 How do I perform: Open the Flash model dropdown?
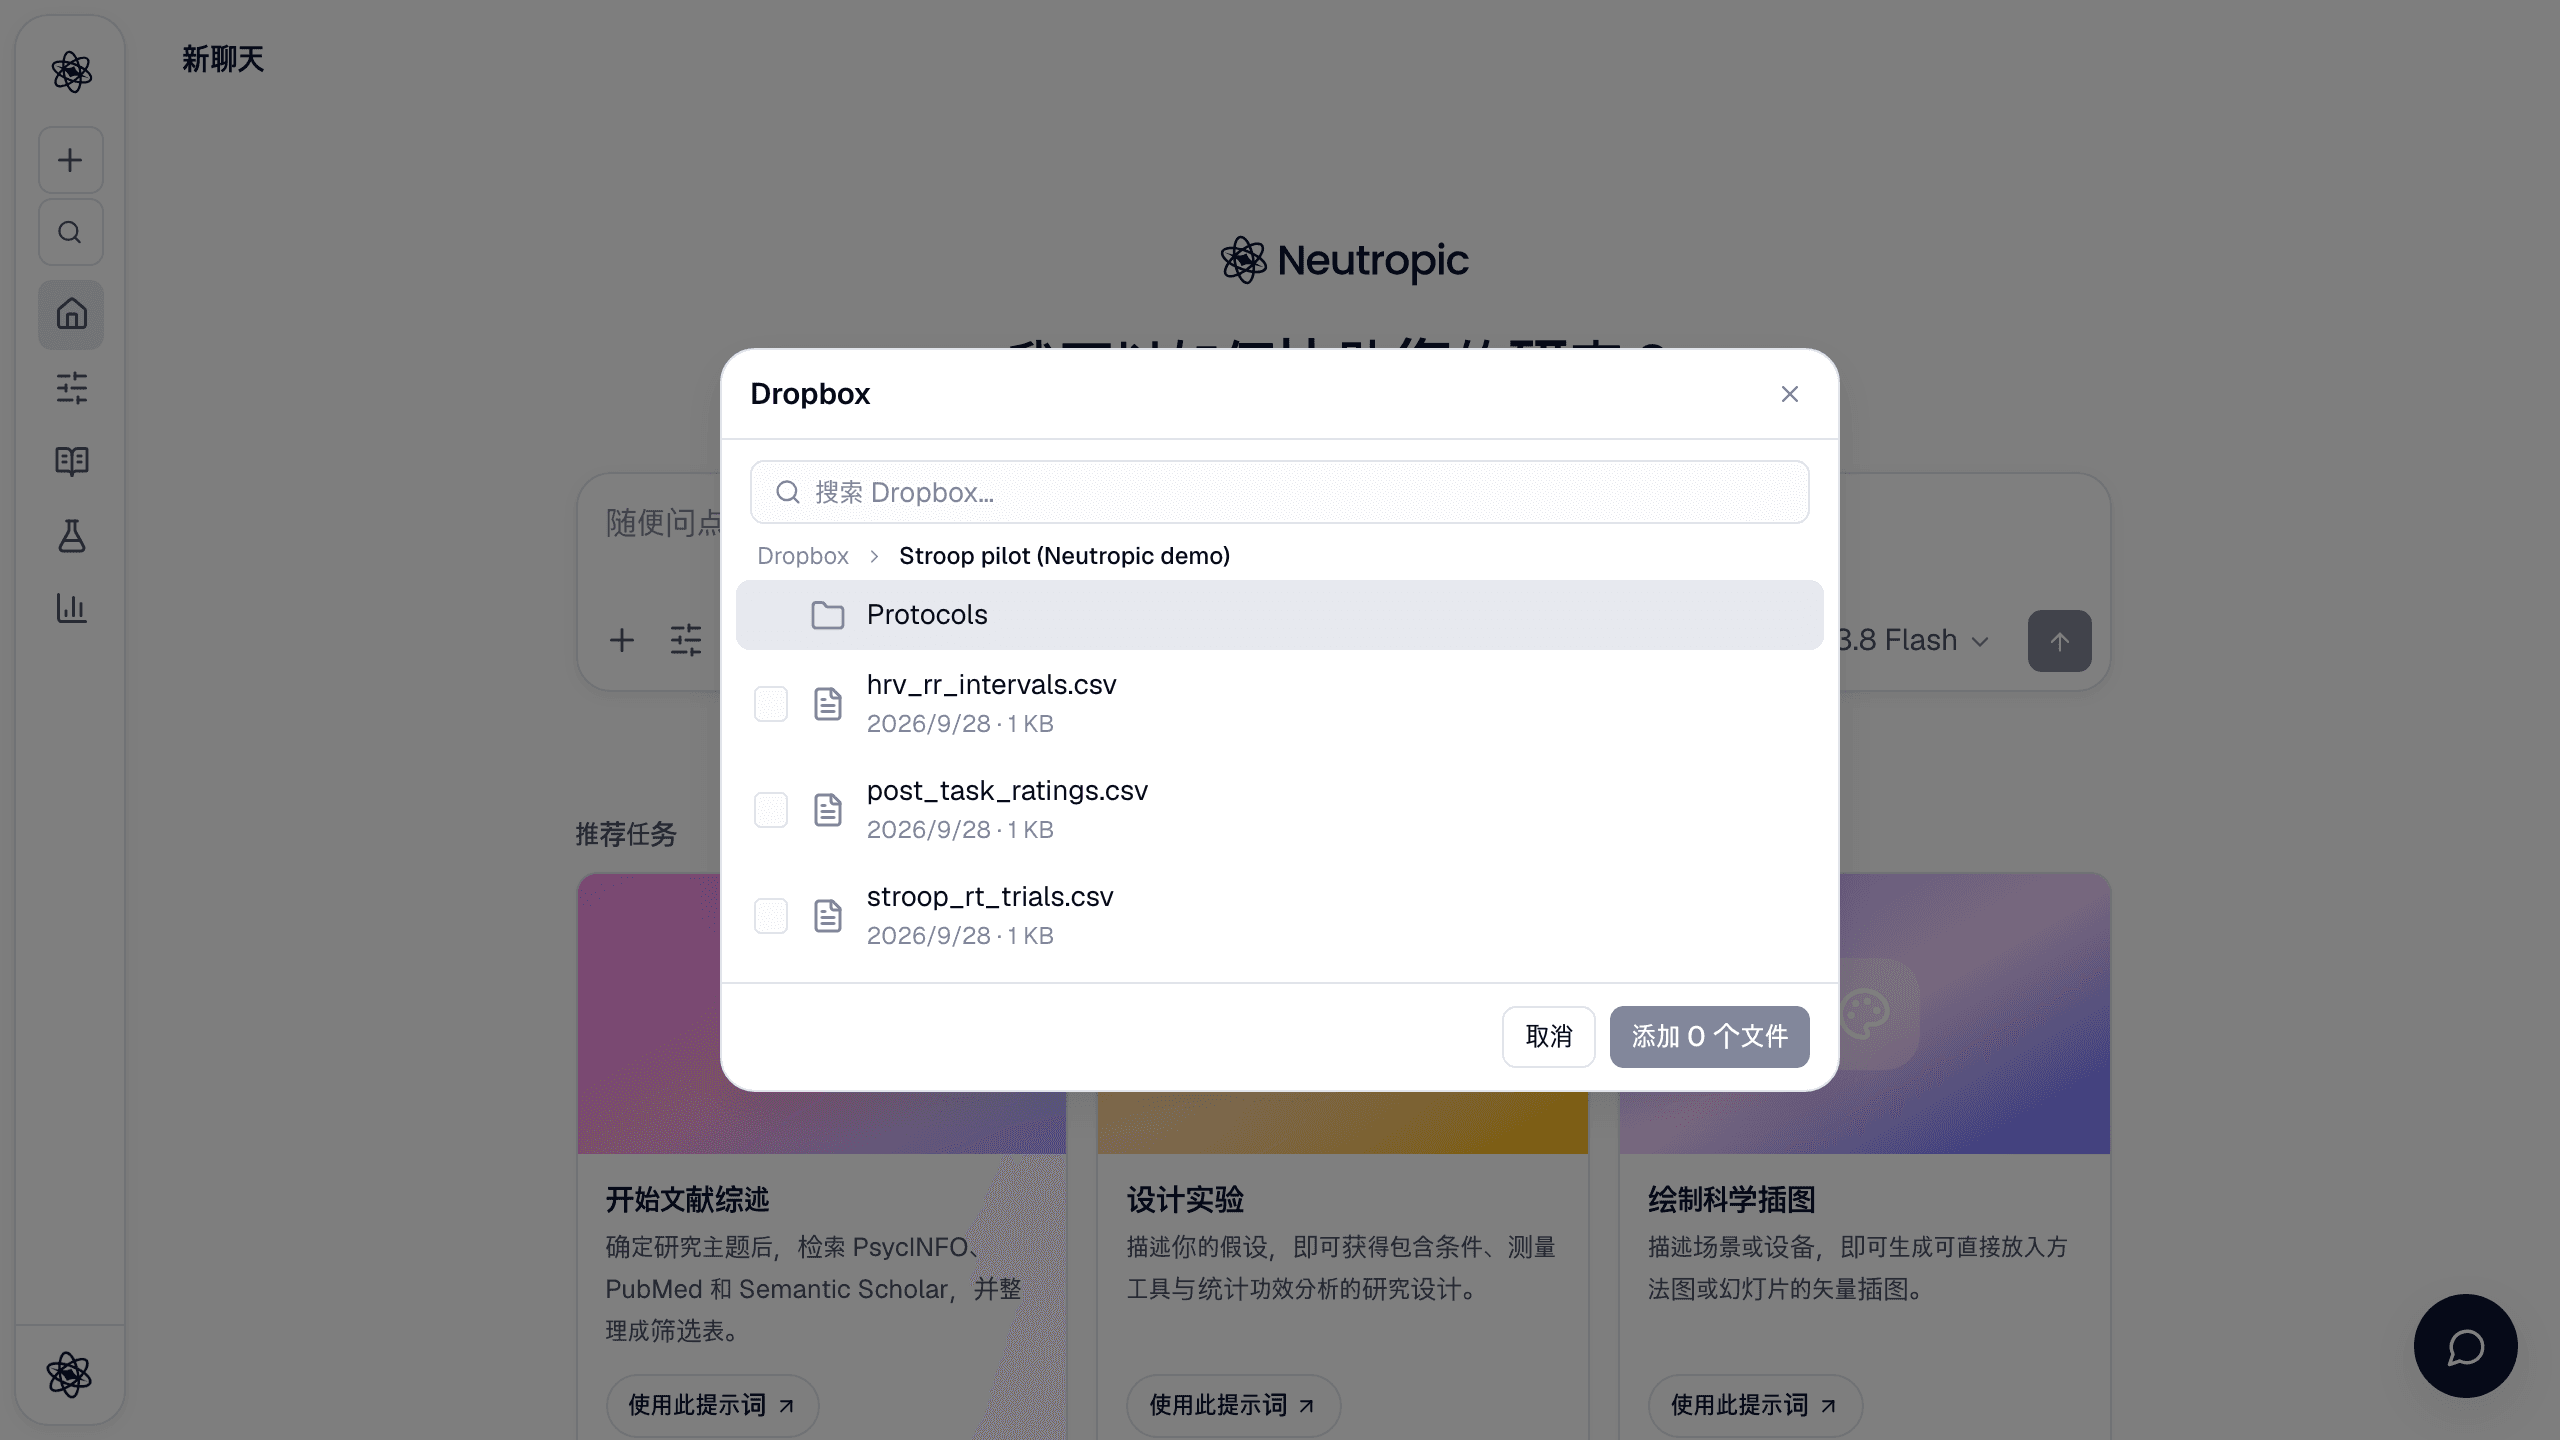coord(1915,641)
